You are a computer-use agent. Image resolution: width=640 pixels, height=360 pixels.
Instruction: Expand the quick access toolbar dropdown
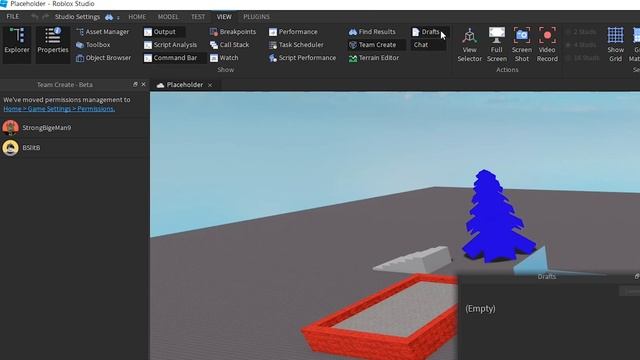(118, 18)
